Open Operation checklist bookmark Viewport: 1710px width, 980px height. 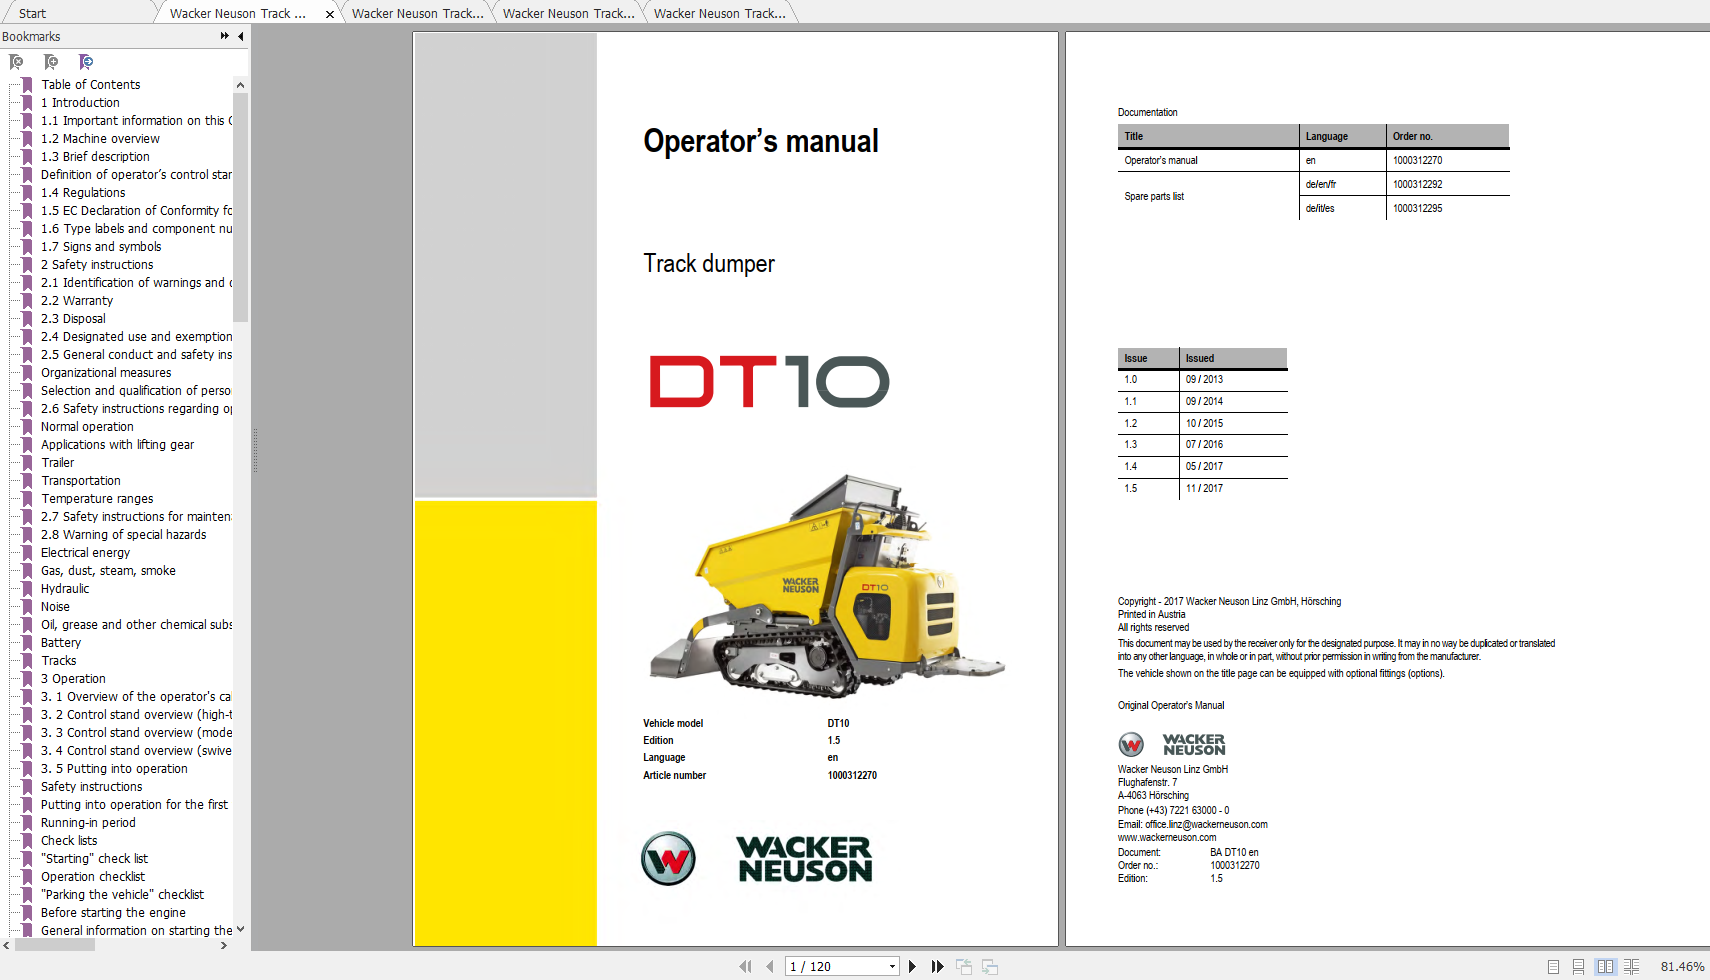pos(93,877)
